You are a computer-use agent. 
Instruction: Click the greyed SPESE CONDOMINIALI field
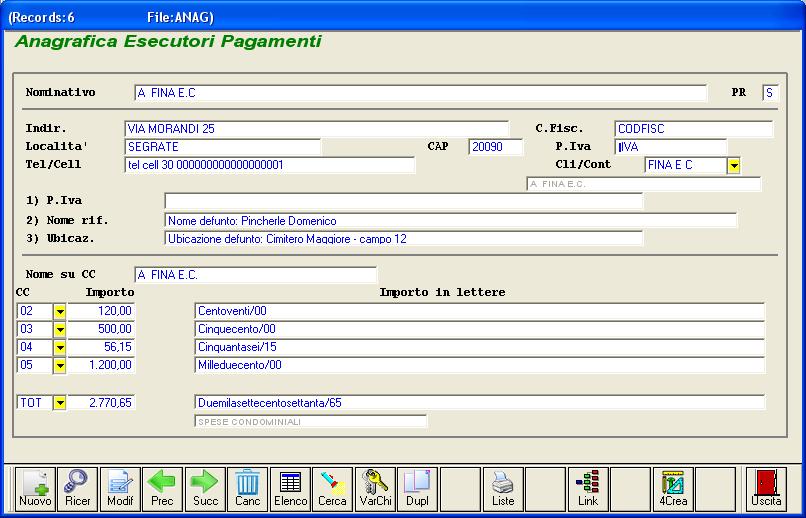(x=310, y=421)
